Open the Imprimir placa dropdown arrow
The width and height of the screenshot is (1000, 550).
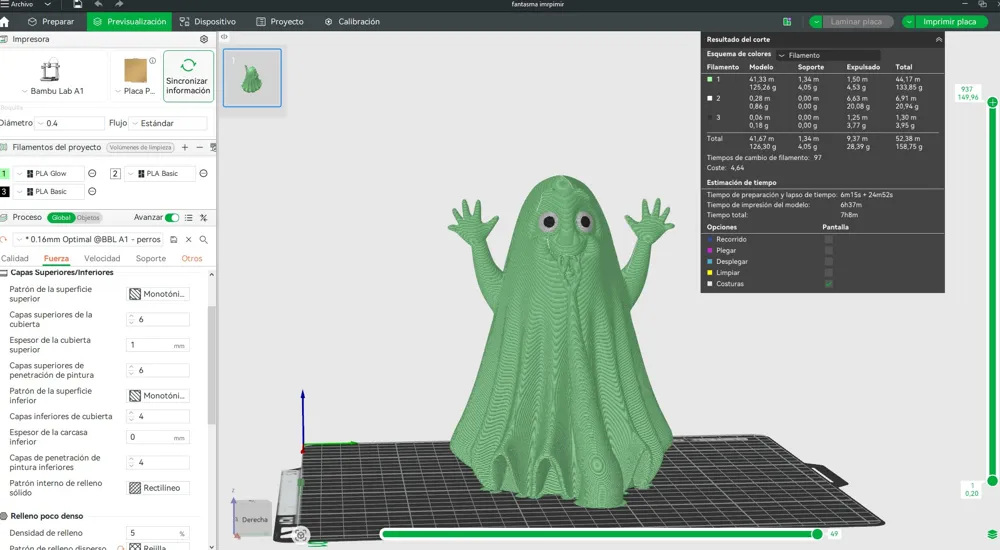pyautogui.click(x=908, y=22)
